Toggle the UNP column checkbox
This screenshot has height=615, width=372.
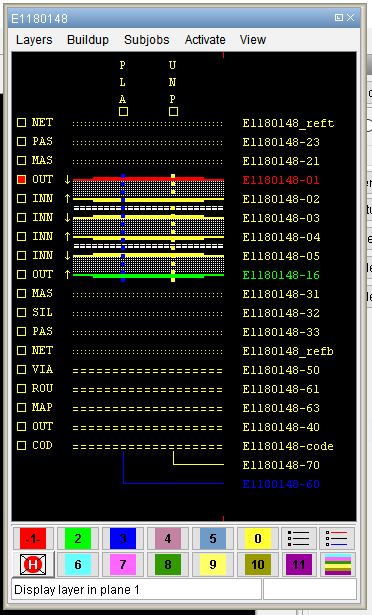pos(173,112)
